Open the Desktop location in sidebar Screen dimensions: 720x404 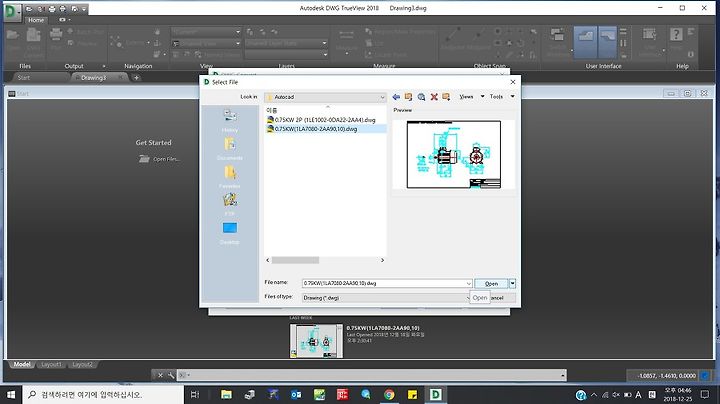coord(230,233)
